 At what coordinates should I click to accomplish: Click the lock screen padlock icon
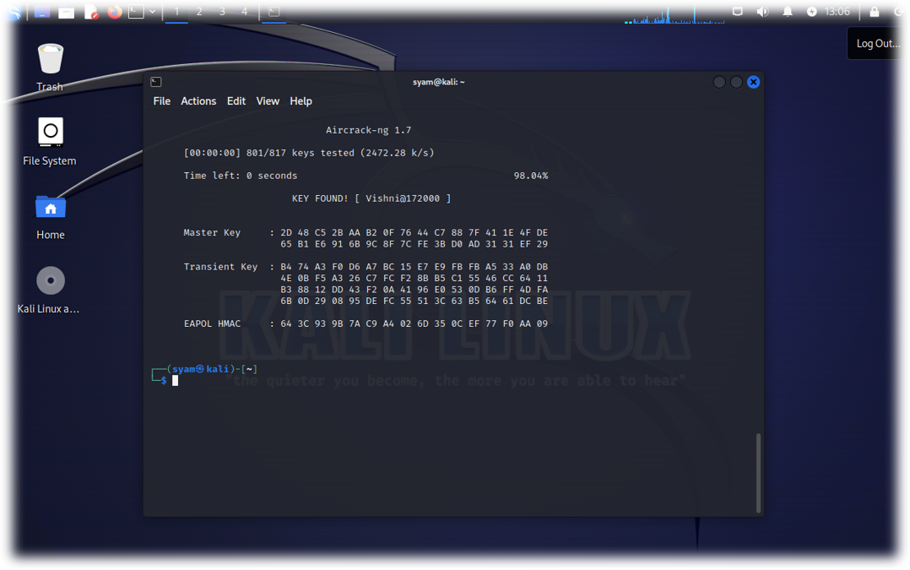[874, 12]
